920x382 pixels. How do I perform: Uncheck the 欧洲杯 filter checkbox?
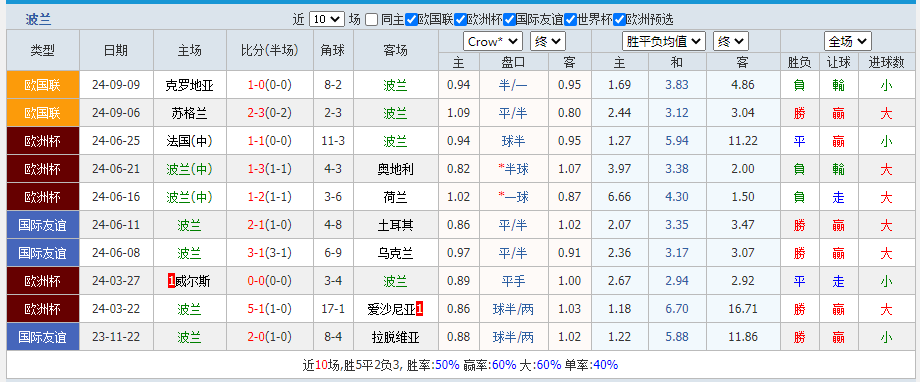point(461,19)
